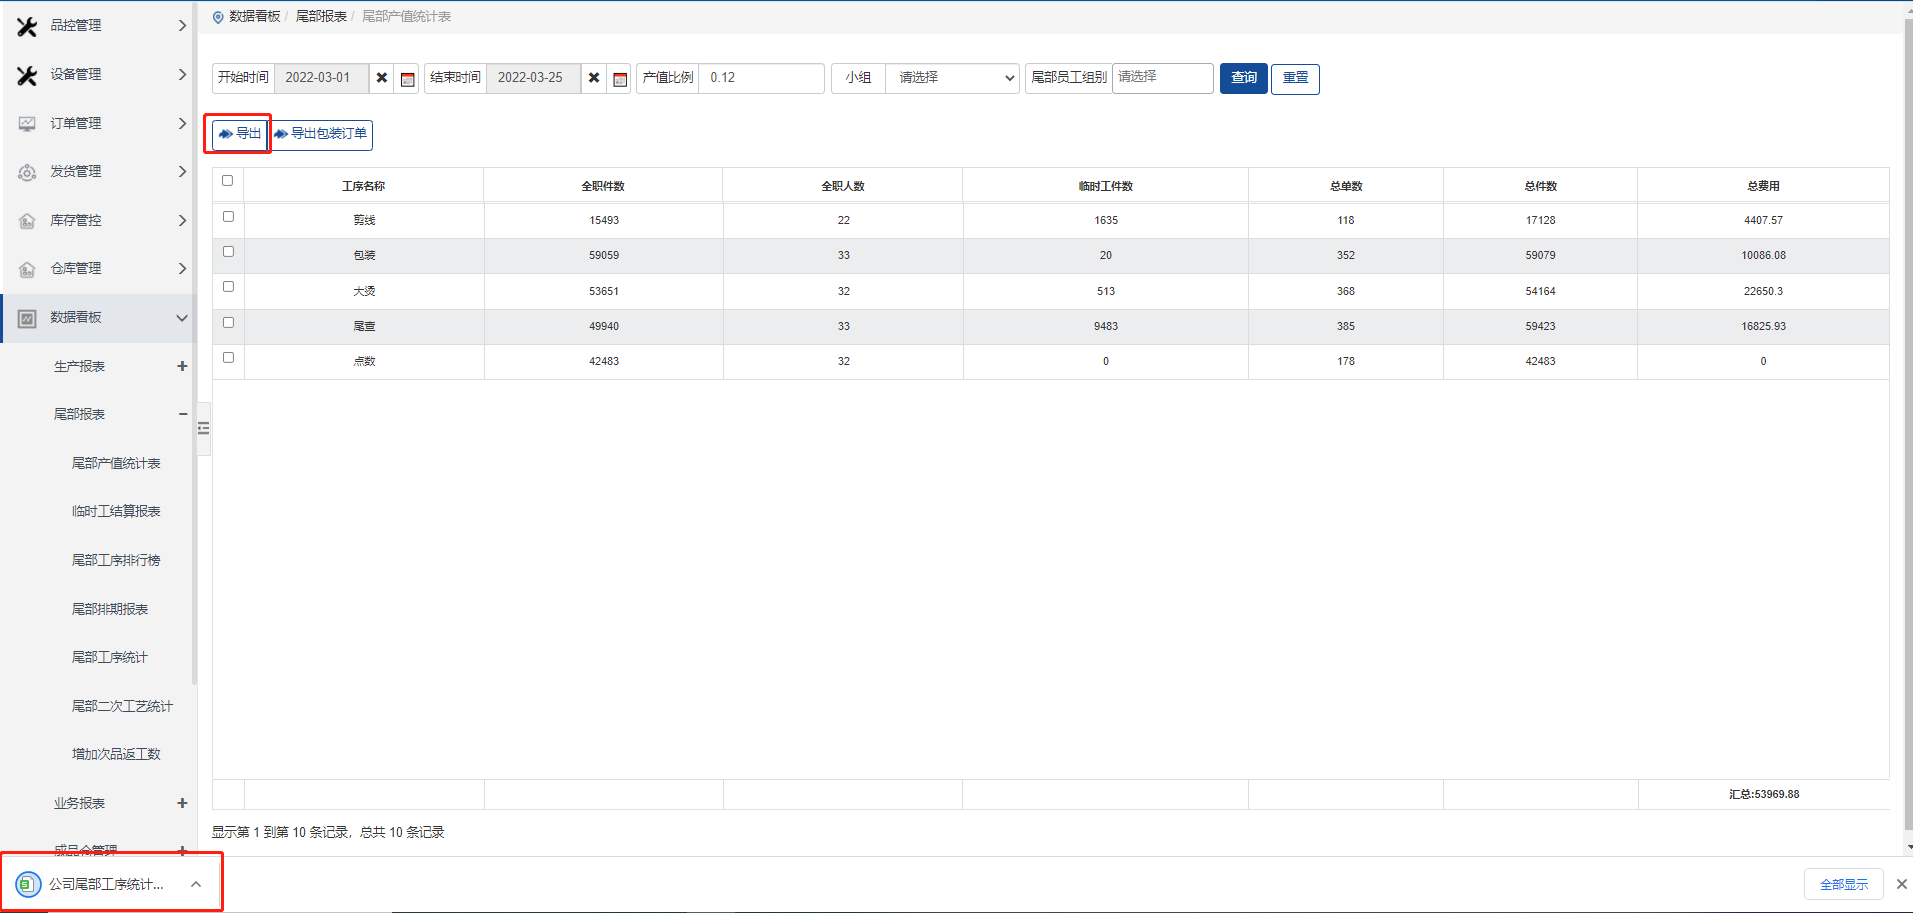Tick the checkbox for the 剪线 row
This screenshot has height=913, width=1913.
click(x=228, y=217)
